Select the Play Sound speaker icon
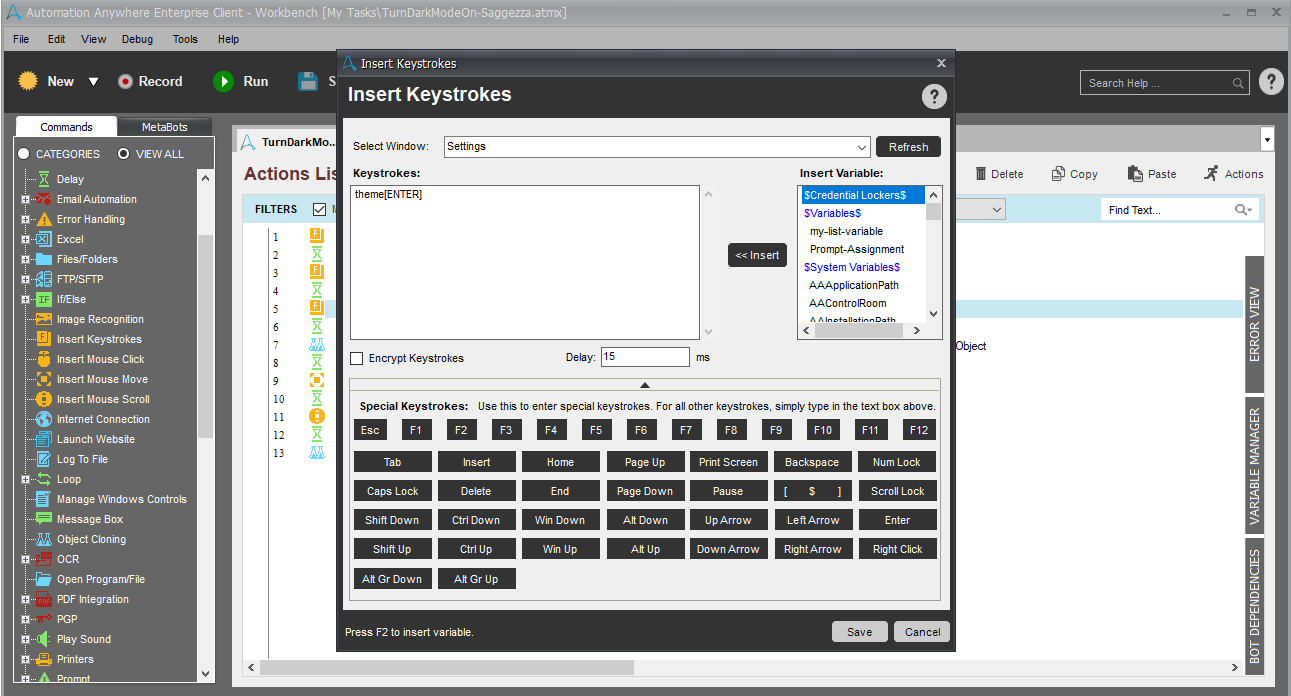Screen dimensions: 1291x696 point(44,639)
